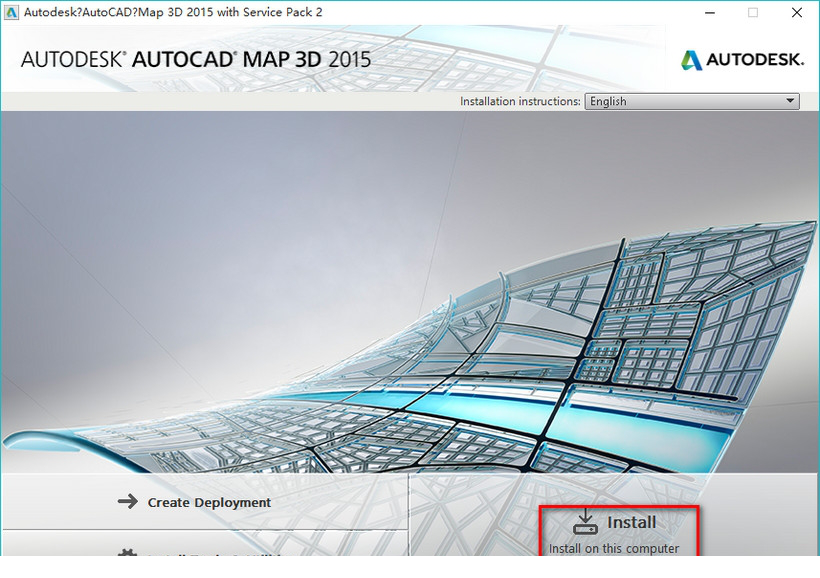Viewport: 820px width, 578px height.
Task: Click the Install download icon
Action: [585, 522]
